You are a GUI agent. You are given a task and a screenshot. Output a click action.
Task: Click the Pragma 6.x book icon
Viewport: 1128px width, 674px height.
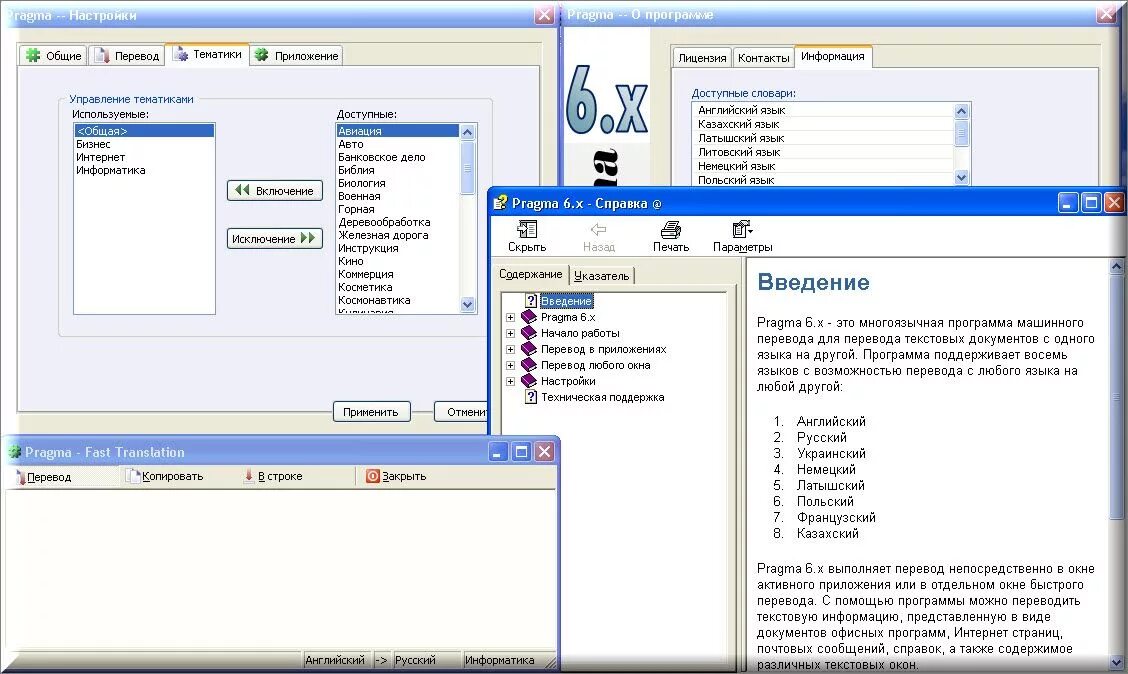[x=529, y=316]
